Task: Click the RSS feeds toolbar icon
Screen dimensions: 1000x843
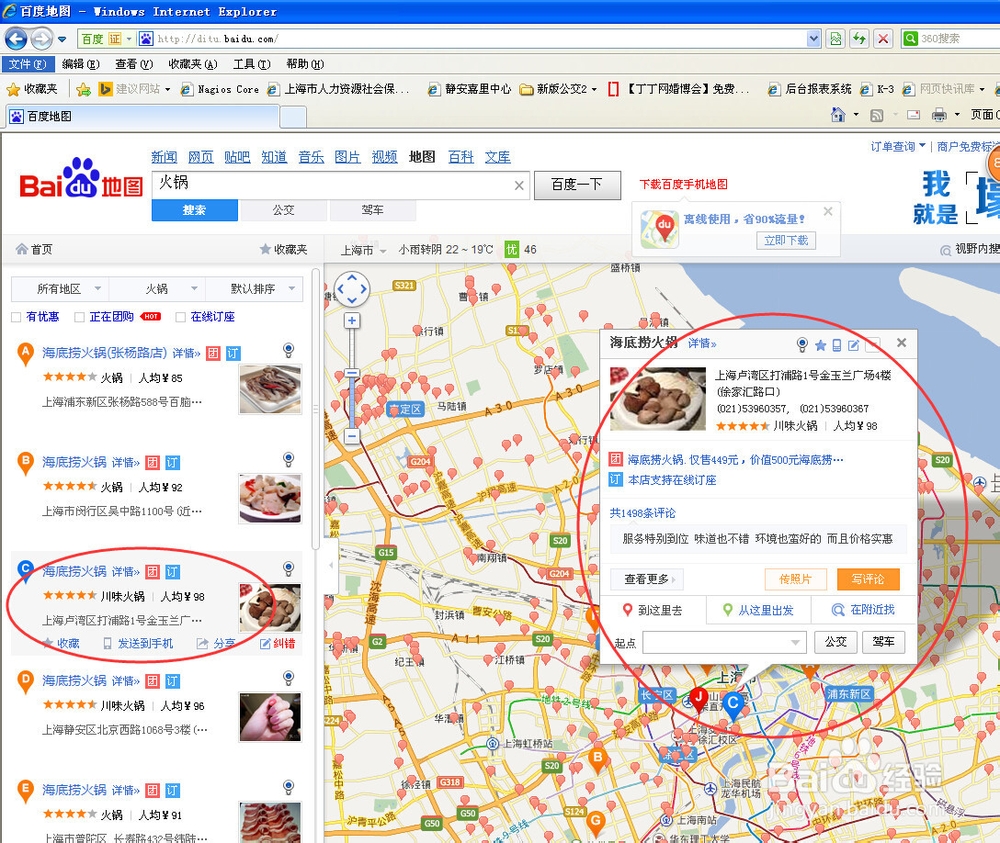Action: (x=876, y=115)
